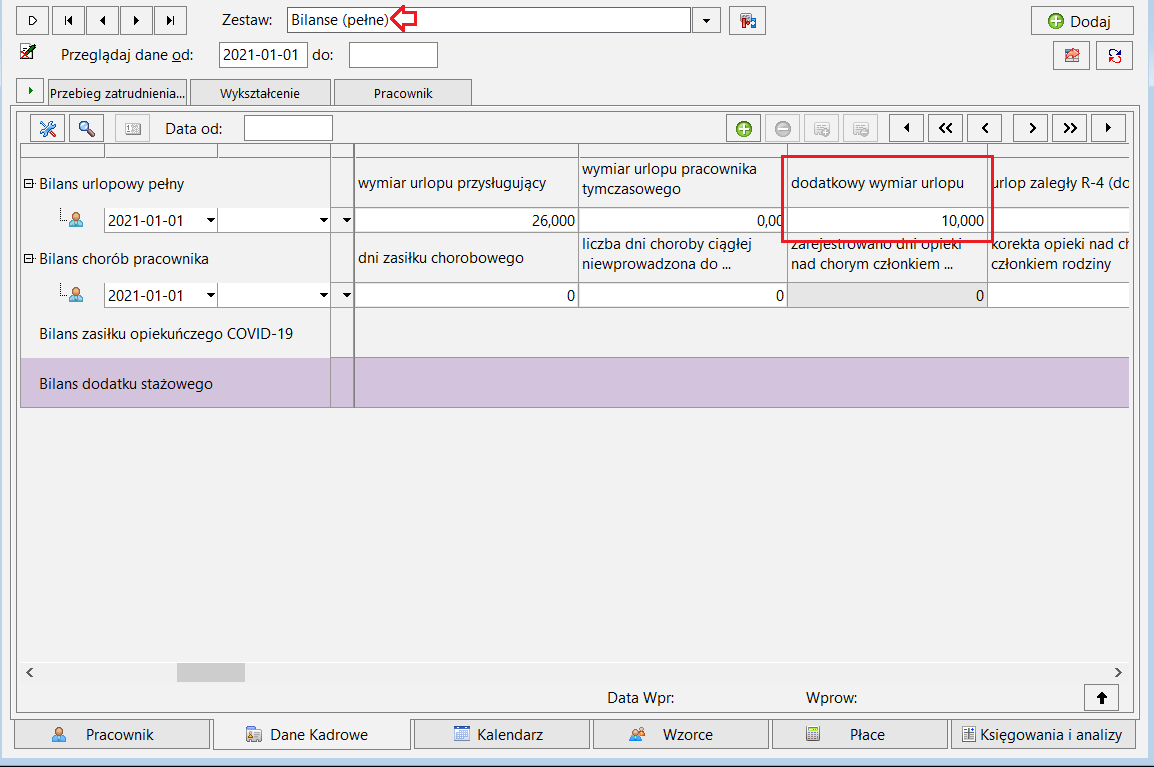Click the single right chevron navigation button

point(1031,128)
